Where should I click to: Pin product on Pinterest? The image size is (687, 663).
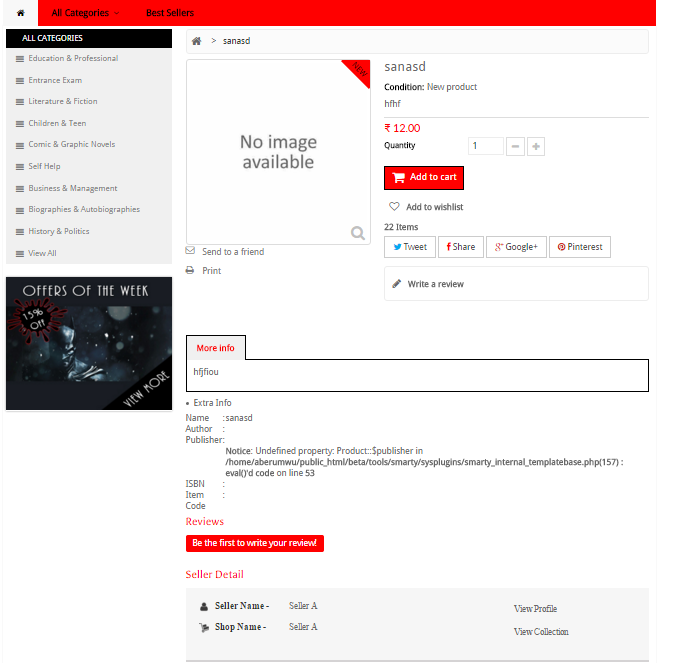tap(580, 247)
